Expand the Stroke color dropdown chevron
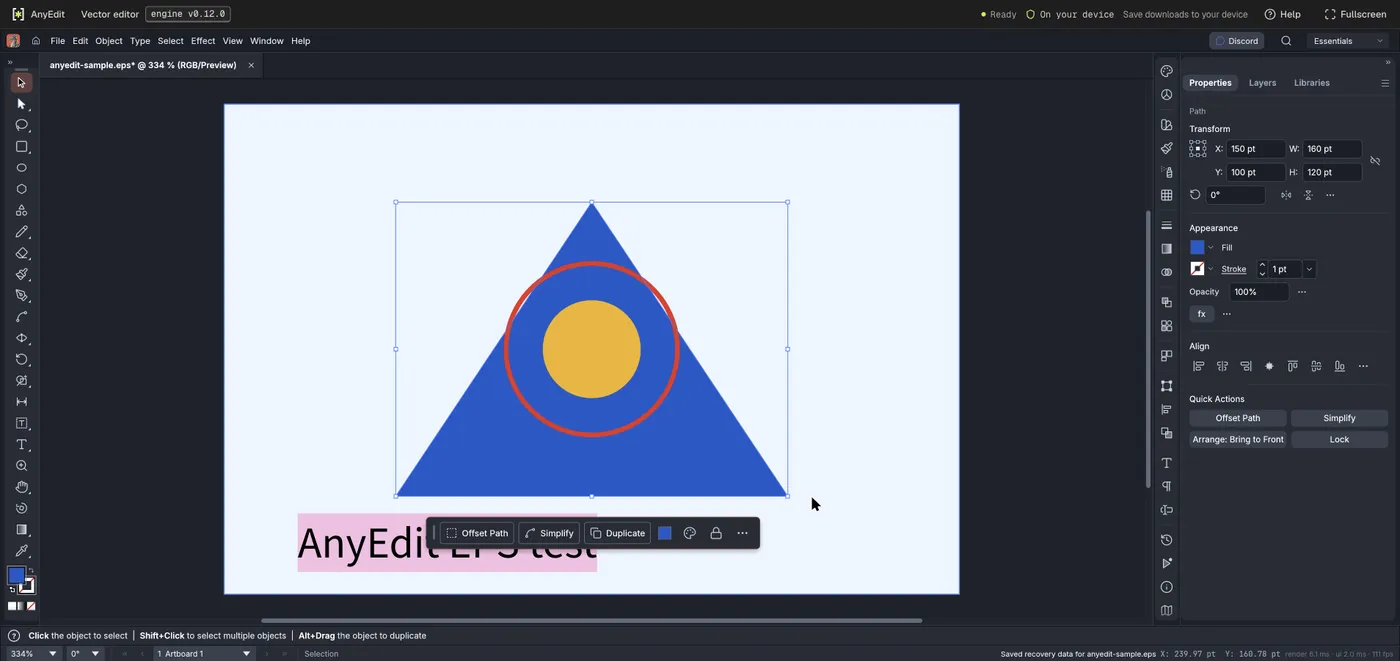1400x661 pixels. coord(1211,269)
